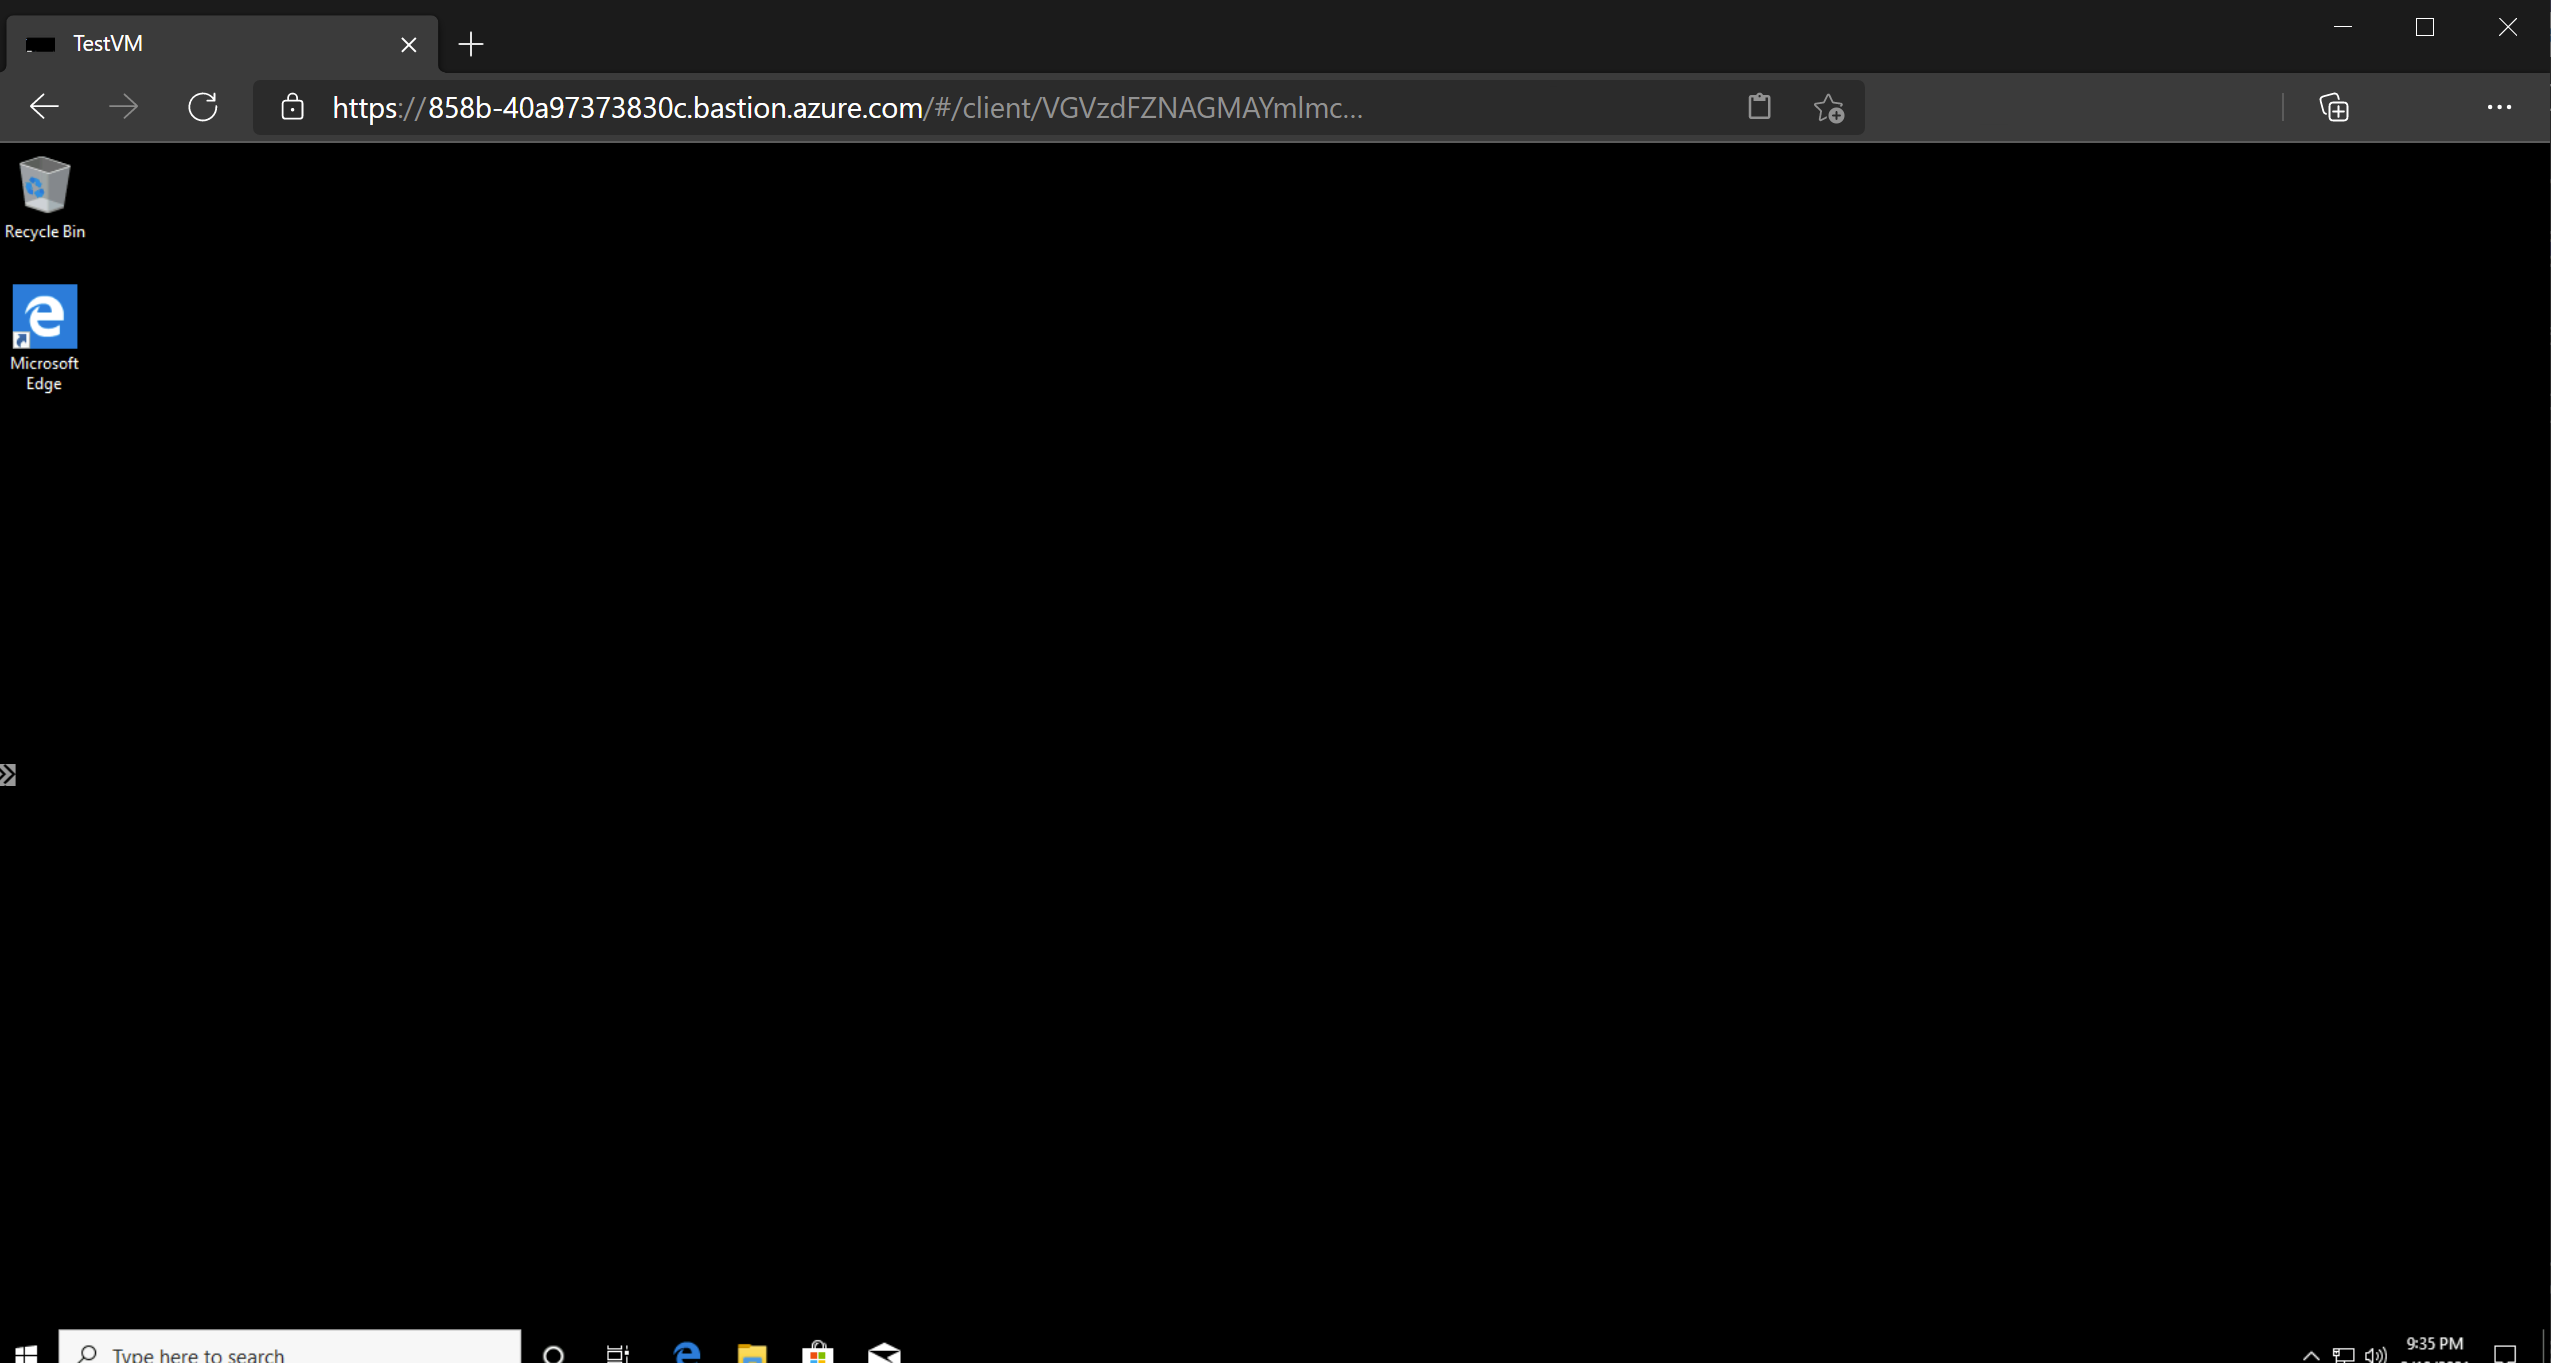The height and width of the screenshot is (1363, 2551).
Task: Open a new browser tab
Action: point(470,44)
